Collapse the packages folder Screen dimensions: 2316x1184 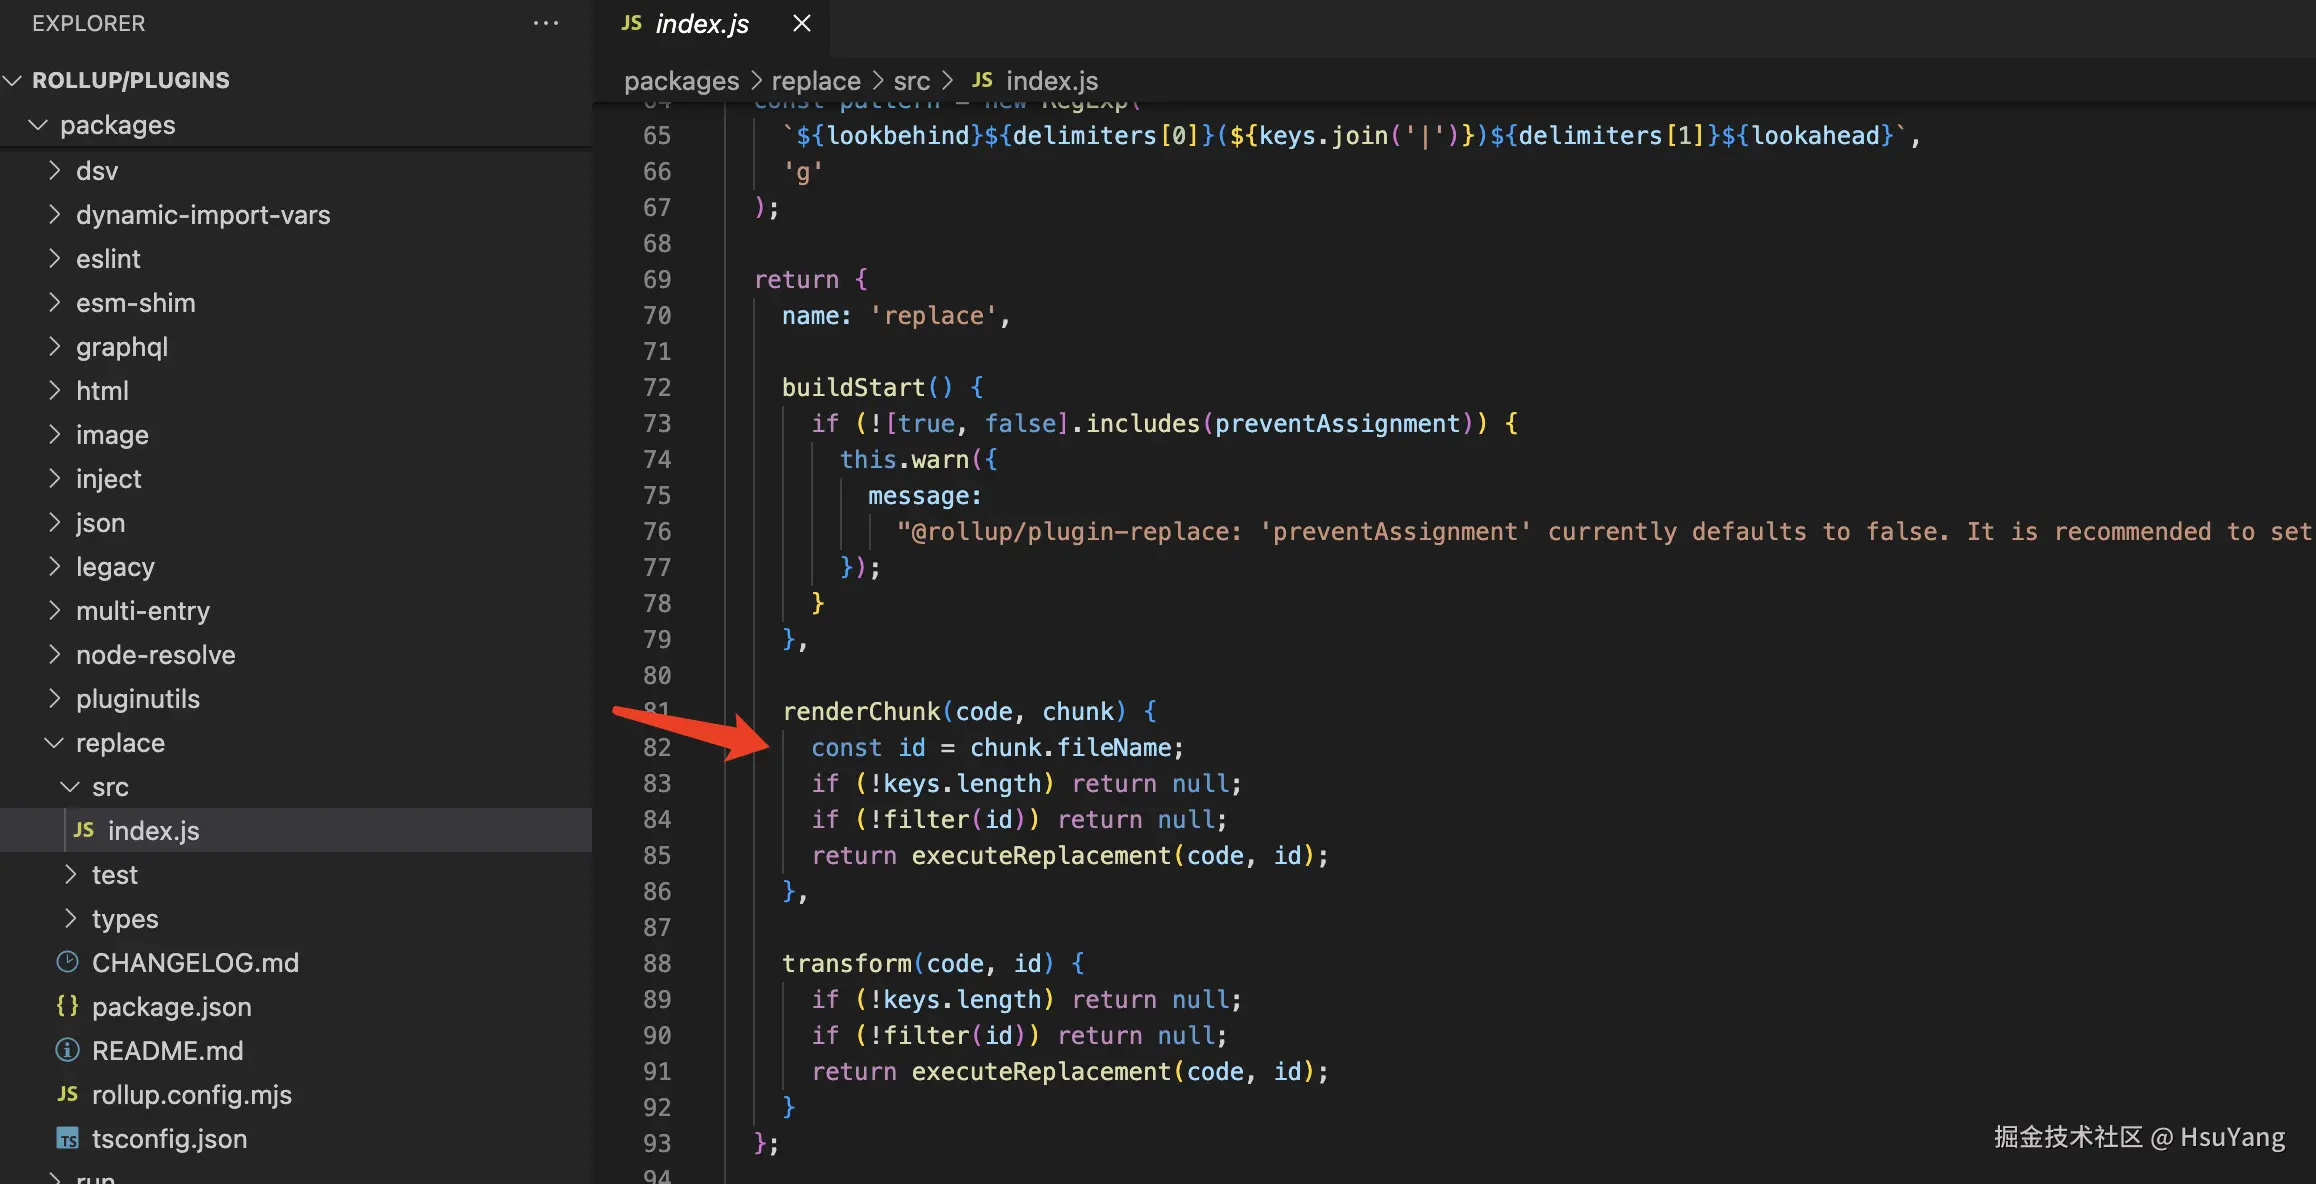38,125
